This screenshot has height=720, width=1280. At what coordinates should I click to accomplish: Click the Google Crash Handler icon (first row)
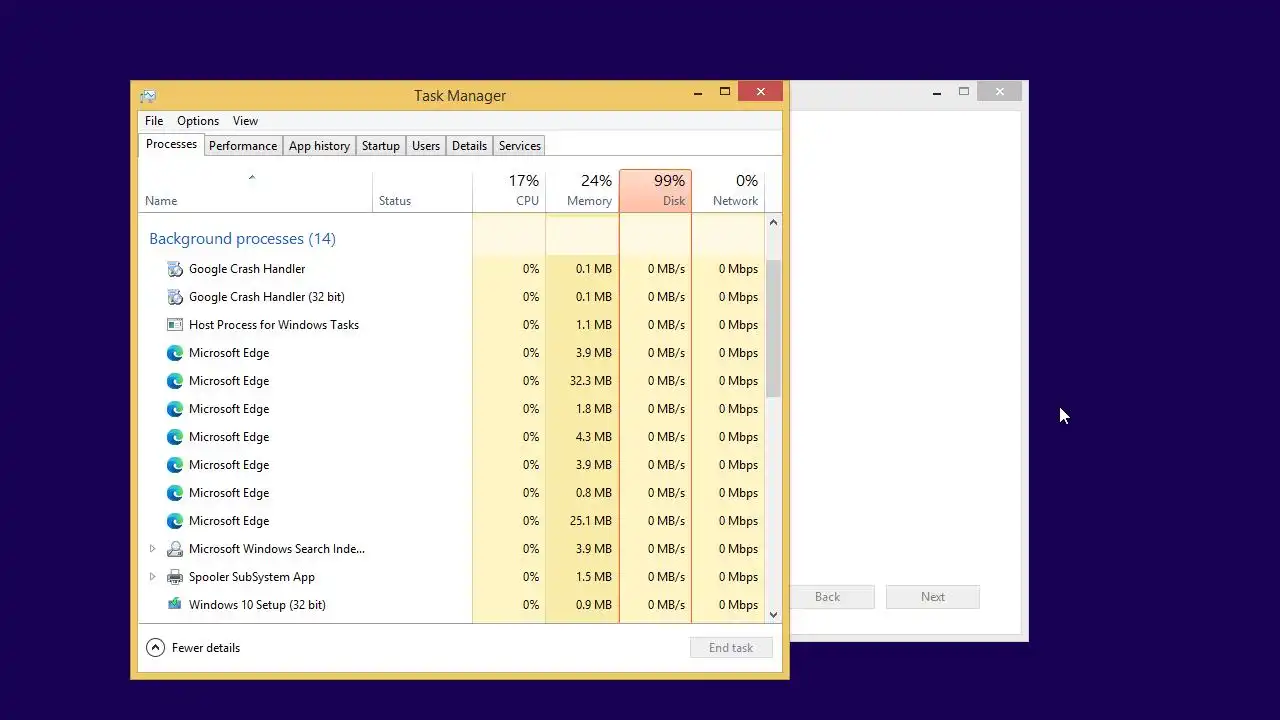(175, 269)
